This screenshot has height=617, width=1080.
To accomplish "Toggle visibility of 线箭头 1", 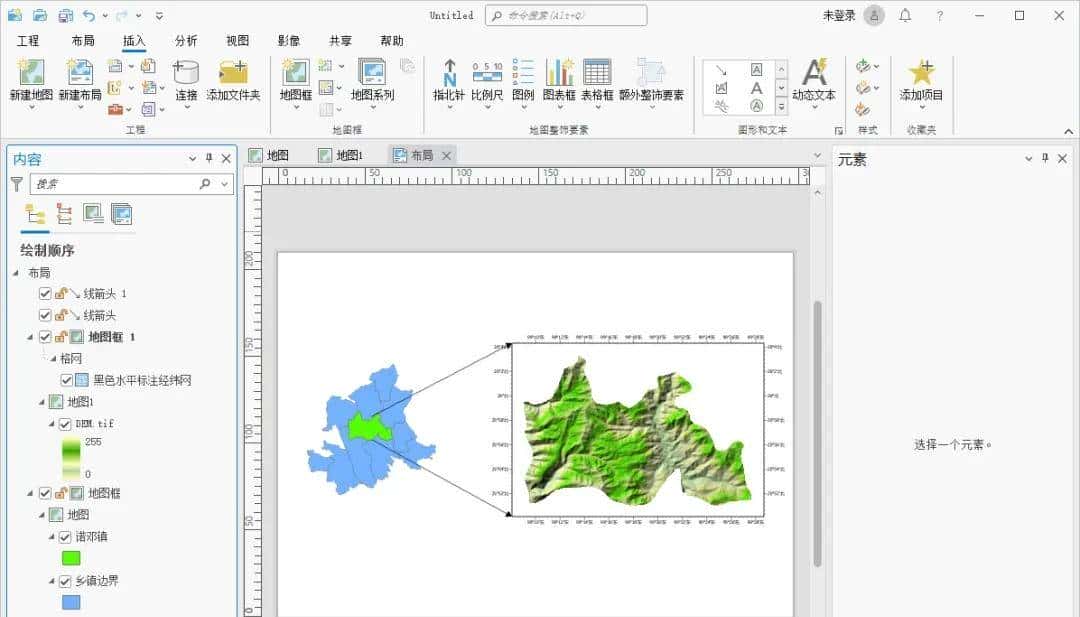I will click(x=45, y=294).
